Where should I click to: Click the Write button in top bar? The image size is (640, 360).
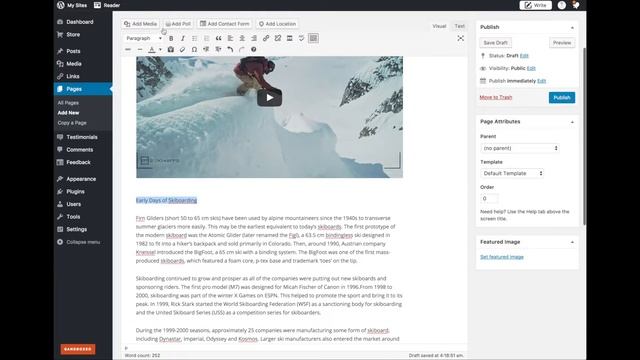click(536, 5)
